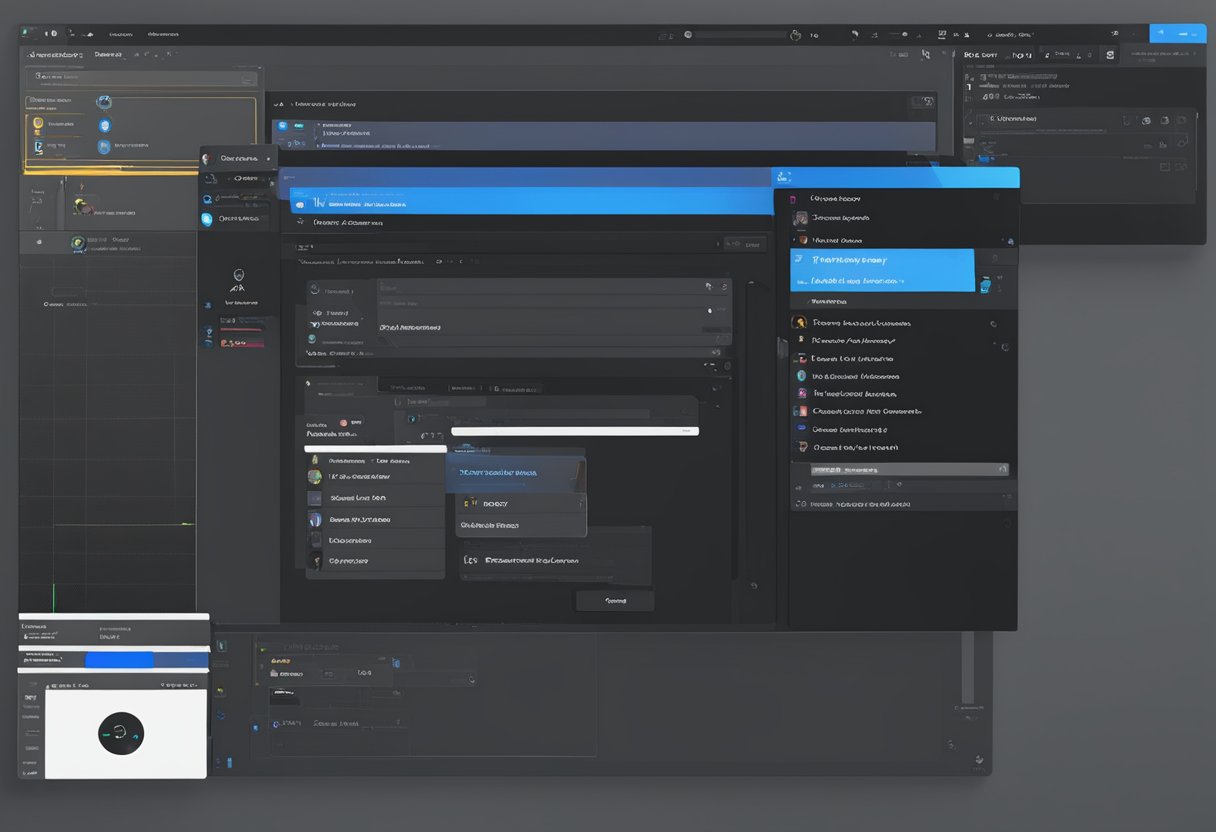Click the cyan round icon in the narrow sidebar
This screenshot has width=1216, height=832.
pos(207,219)
